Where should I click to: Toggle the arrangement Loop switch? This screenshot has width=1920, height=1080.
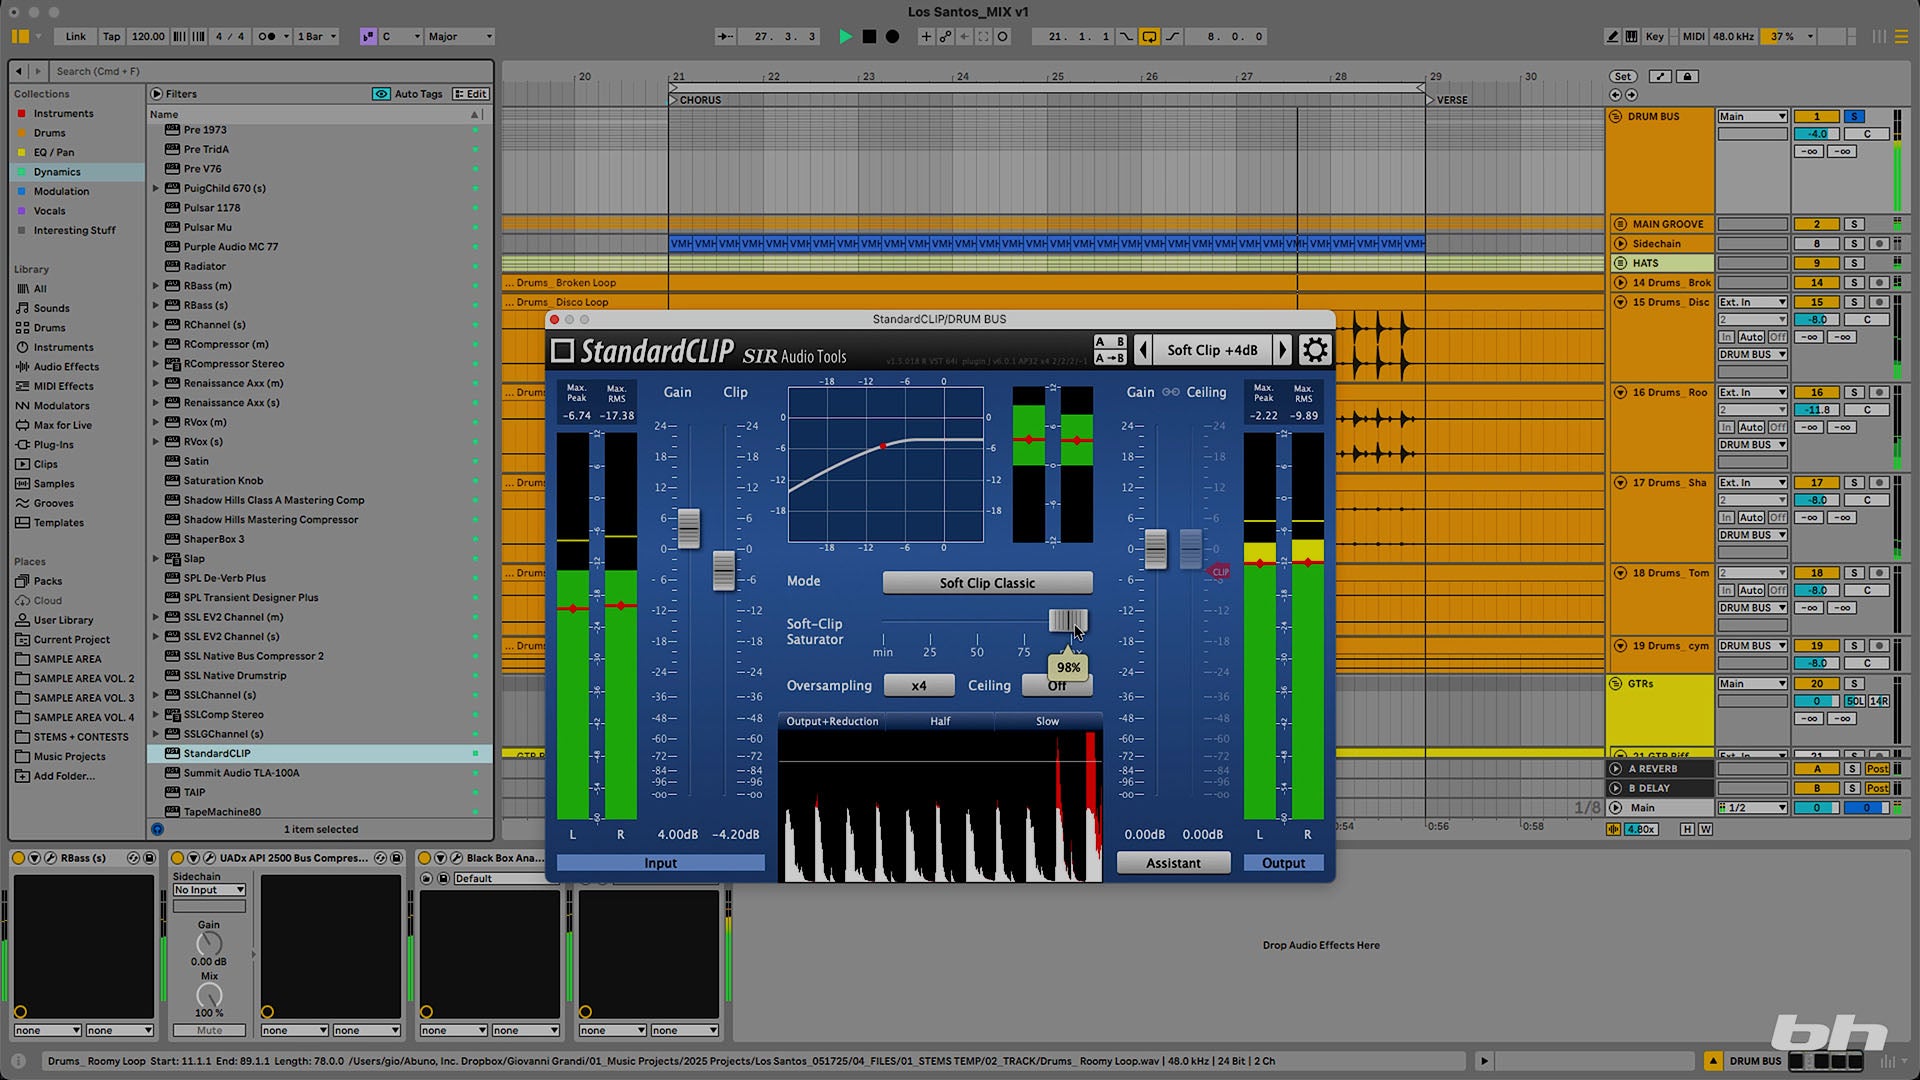(1149, 36)
